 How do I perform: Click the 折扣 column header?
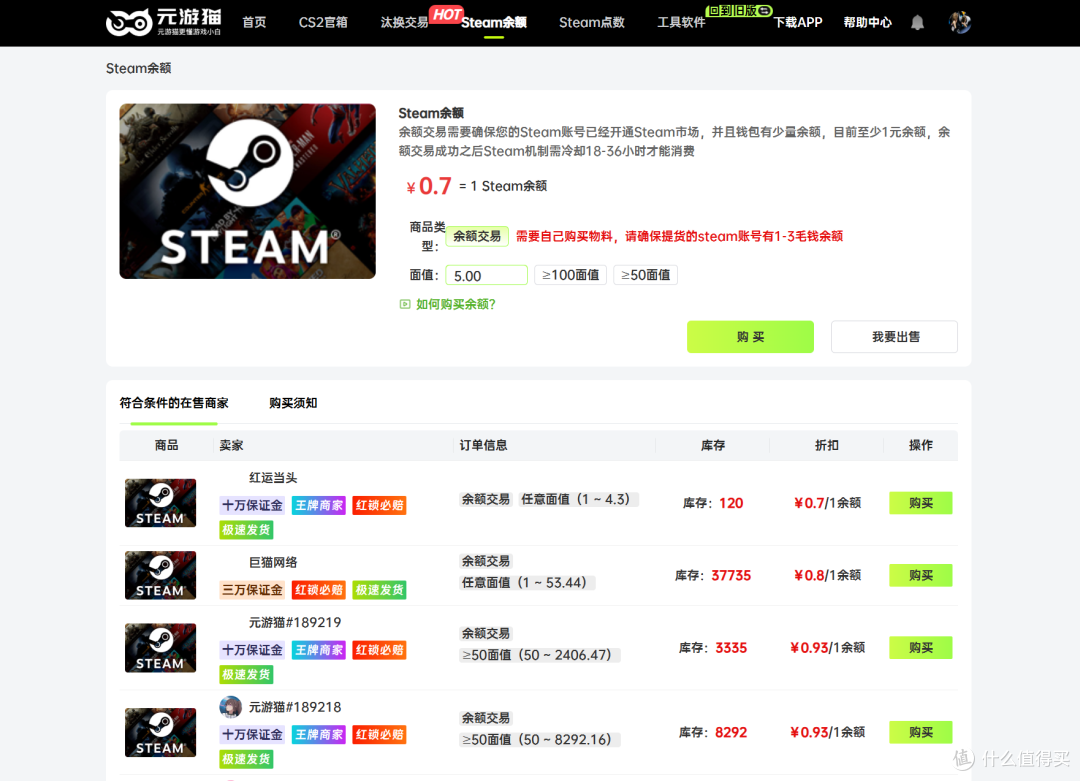pyautogui.click(x=827, y=446)
